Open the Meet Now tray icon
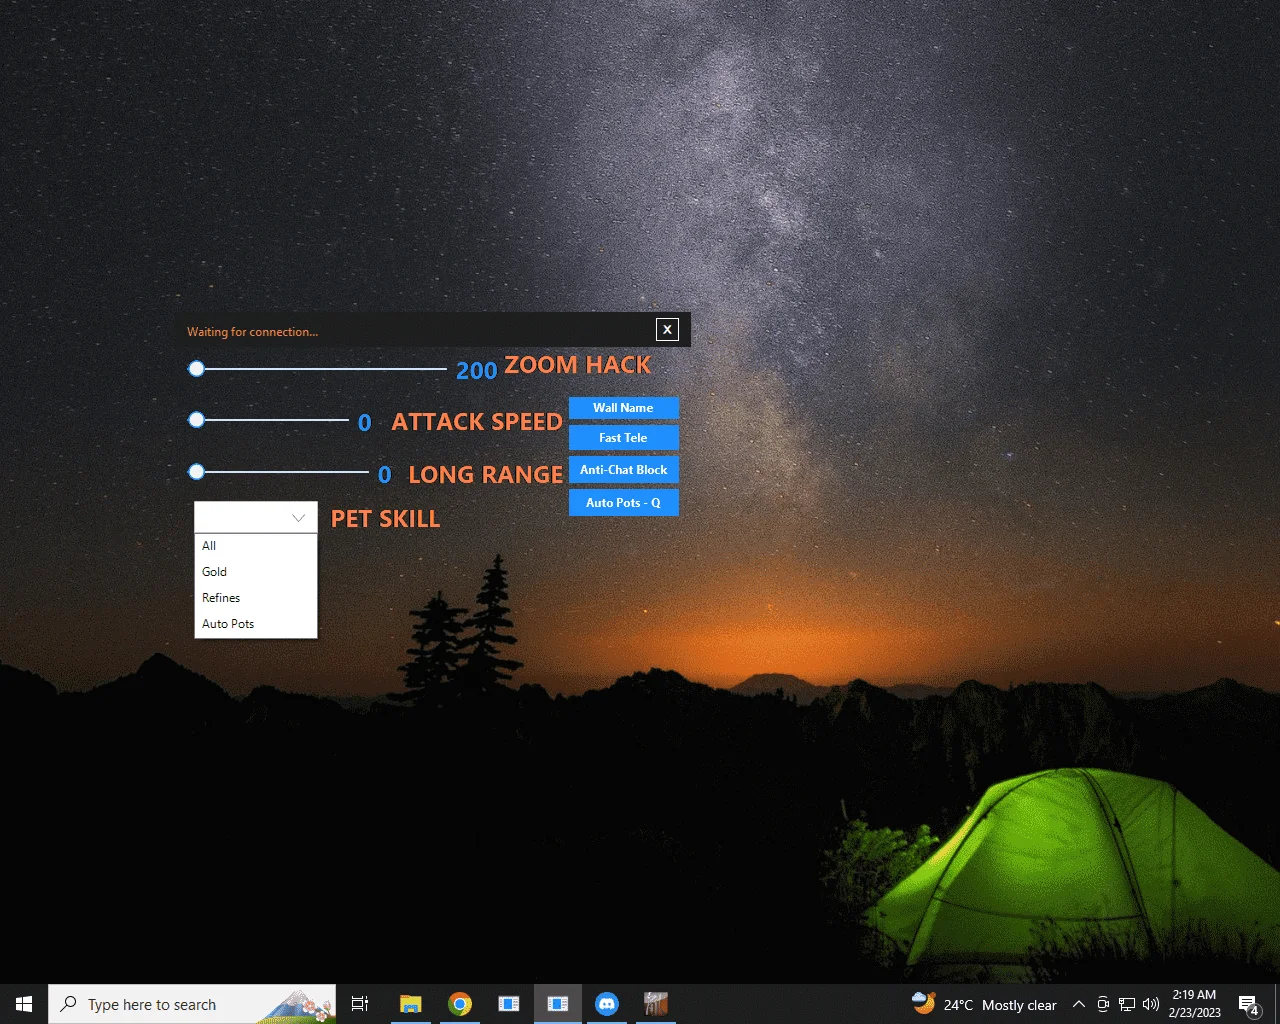Image resolution: width=1280 pixels, height=1024 pixels. [x=1103, y=1004]
